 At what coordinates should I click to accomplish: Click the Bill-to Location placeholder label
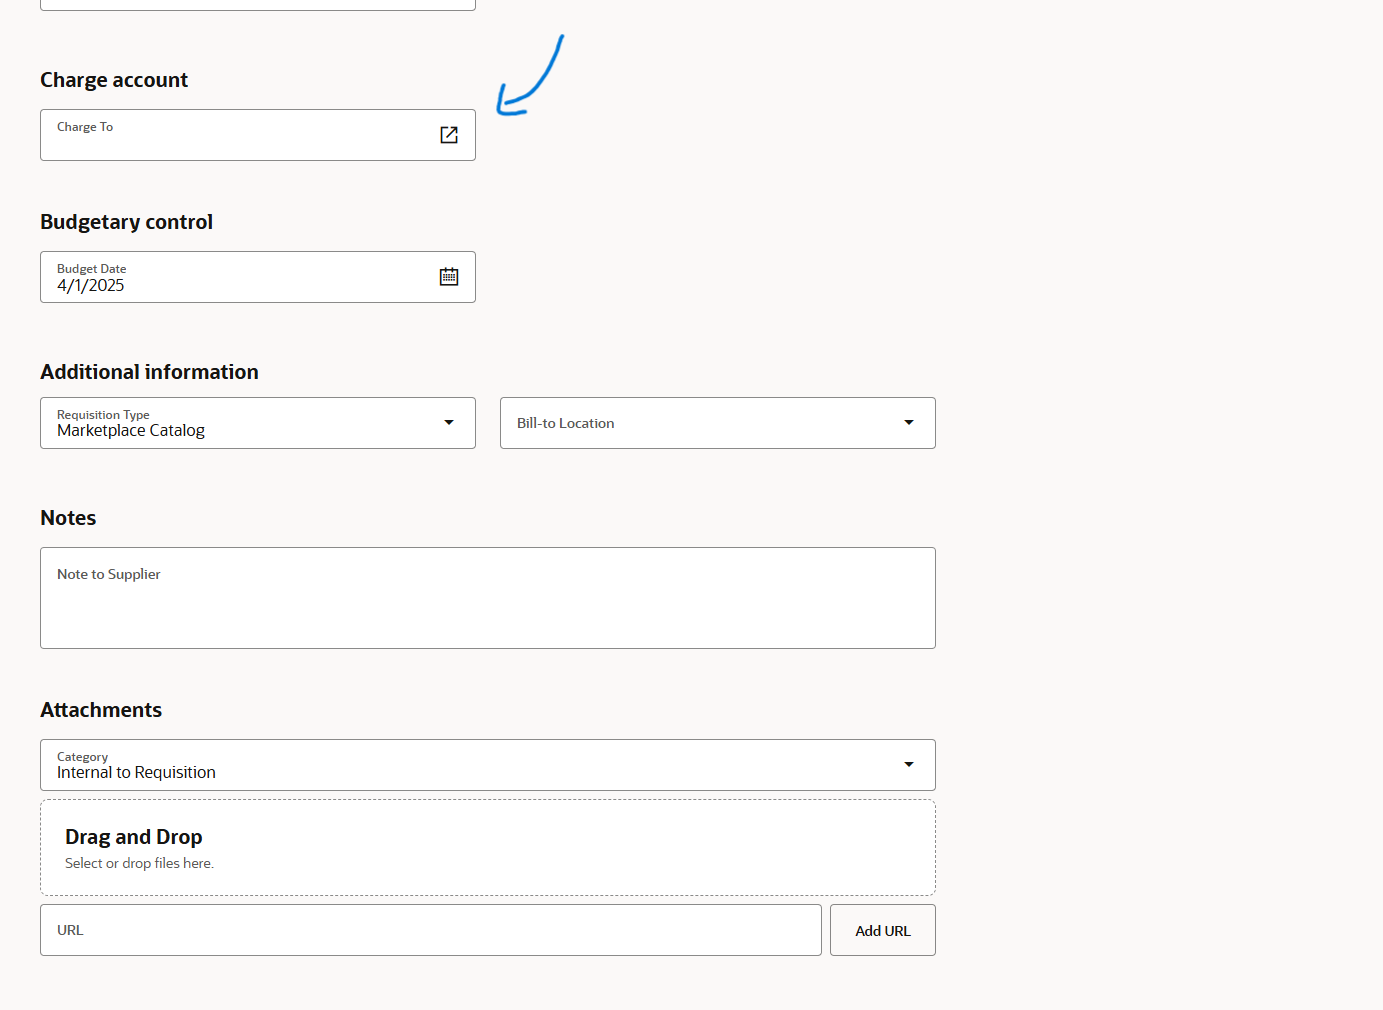tap(565, 423)
